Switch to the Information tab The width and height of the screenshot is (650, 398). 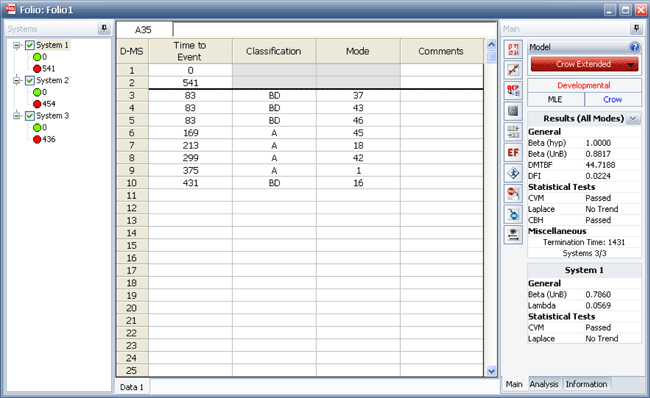click(x=586, y=384)
